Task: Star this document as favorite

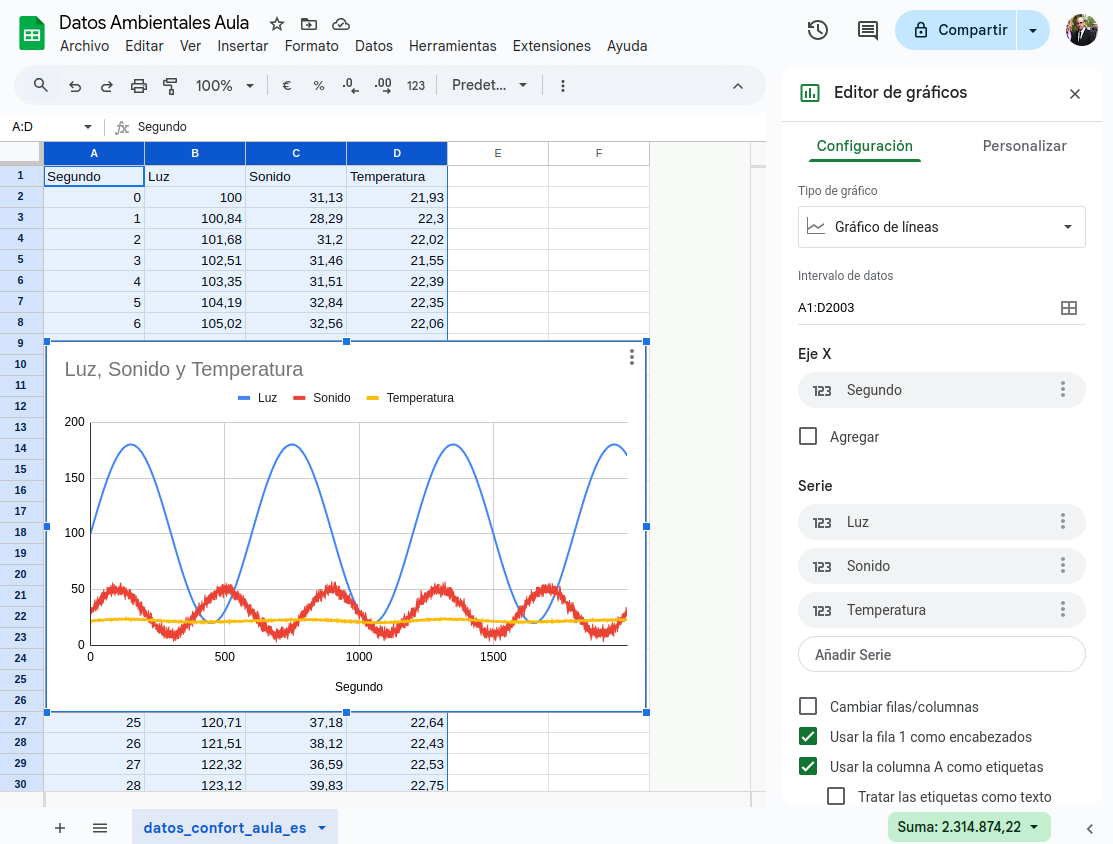Action: pos(277,23)
